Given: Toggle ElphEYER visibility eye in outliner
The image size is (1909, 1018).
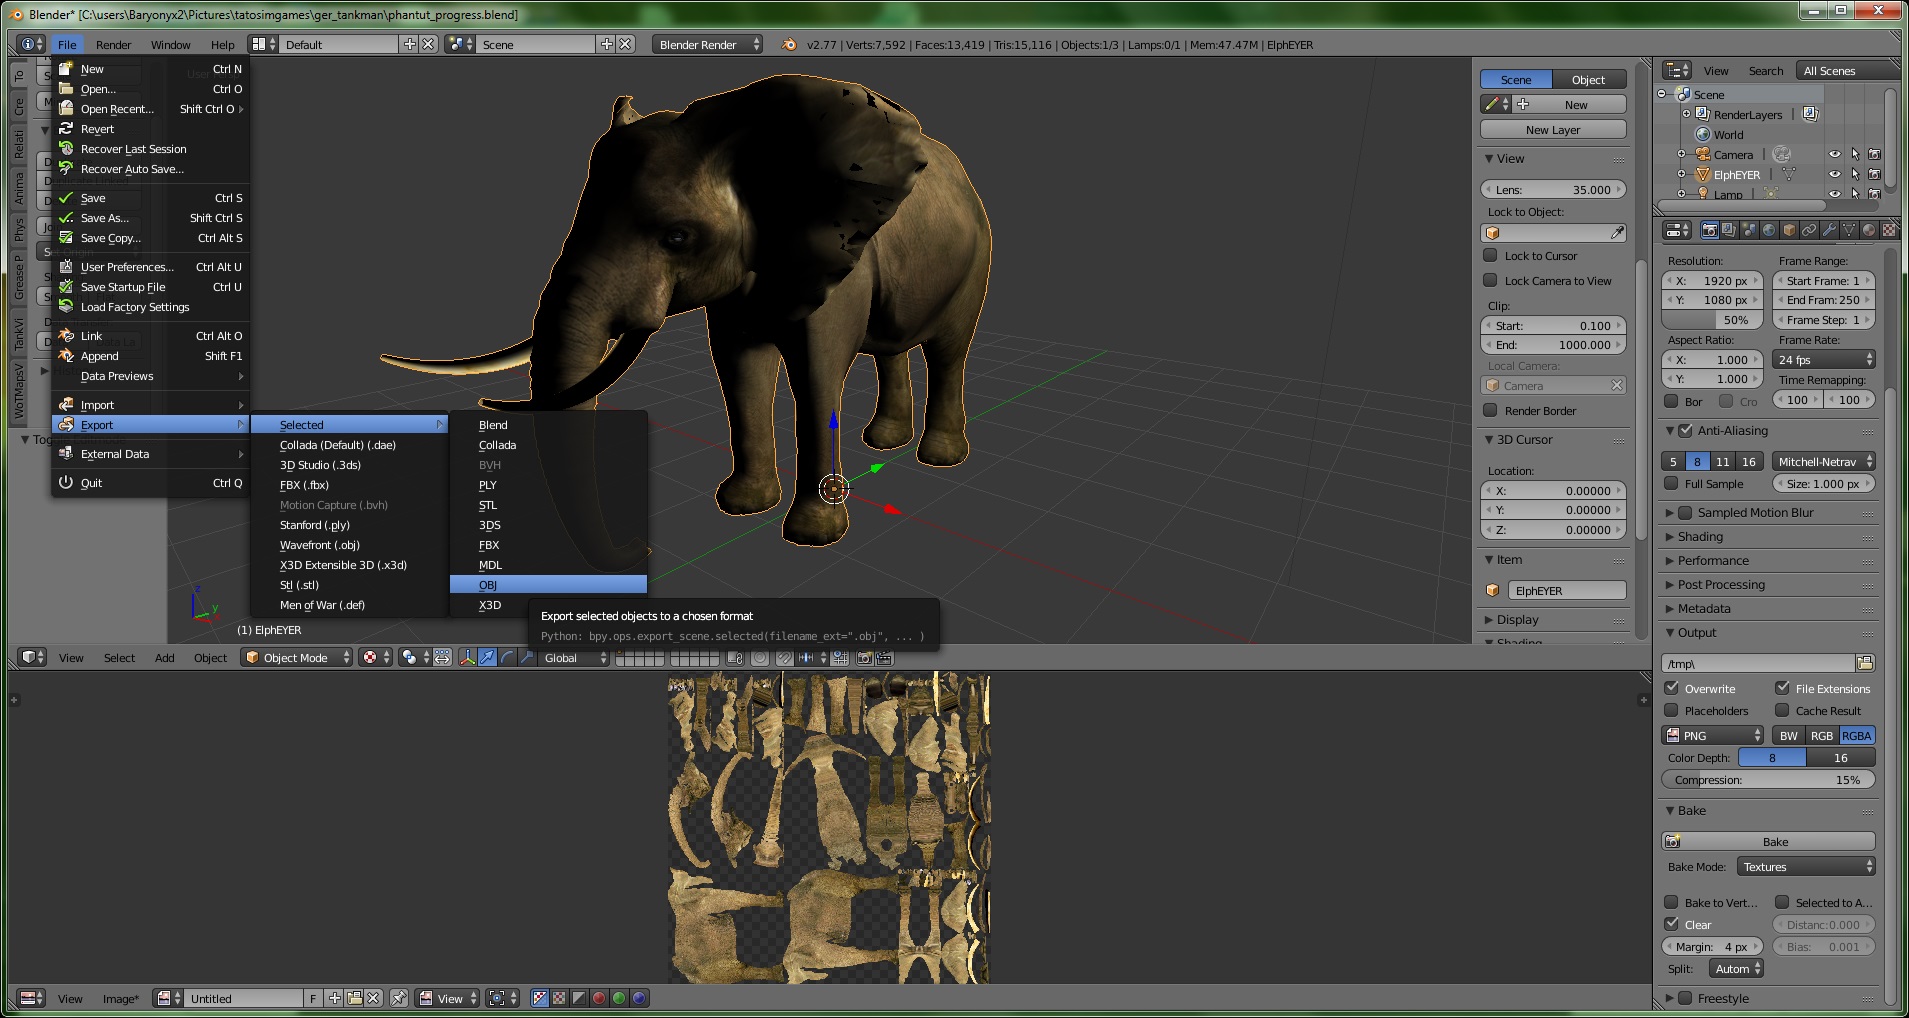Looking at the screenshot, I should [1834, 174].
